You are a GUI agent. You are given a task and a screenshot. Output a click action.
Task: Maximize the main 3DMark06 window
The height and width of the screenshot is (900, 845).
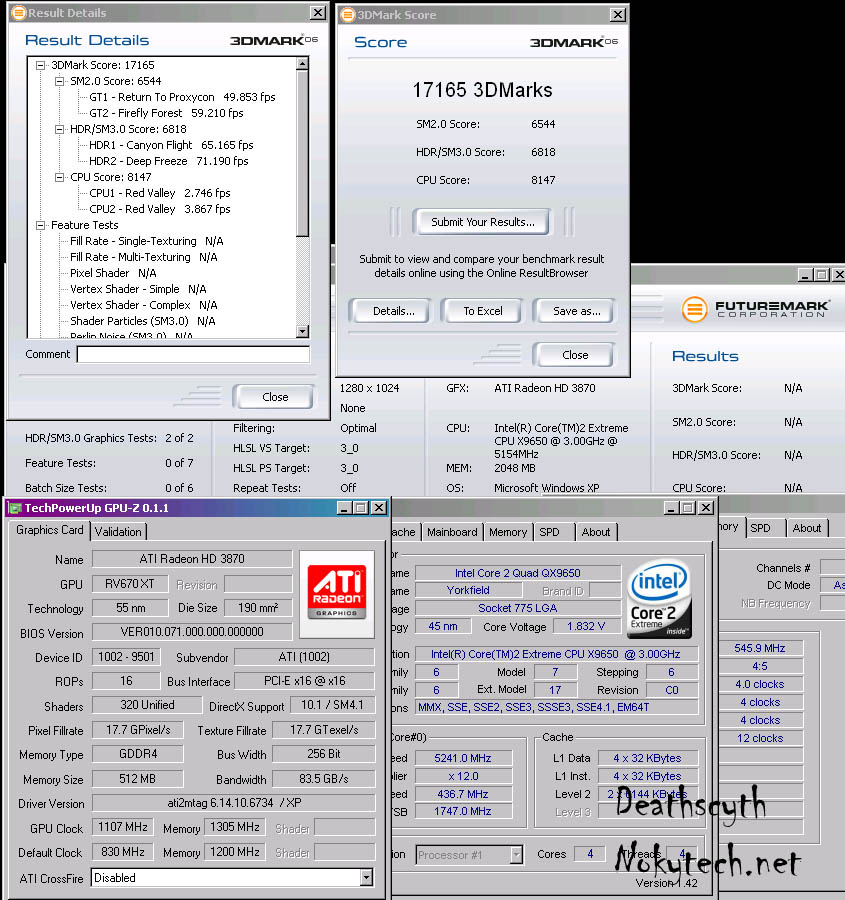point(822,275)
